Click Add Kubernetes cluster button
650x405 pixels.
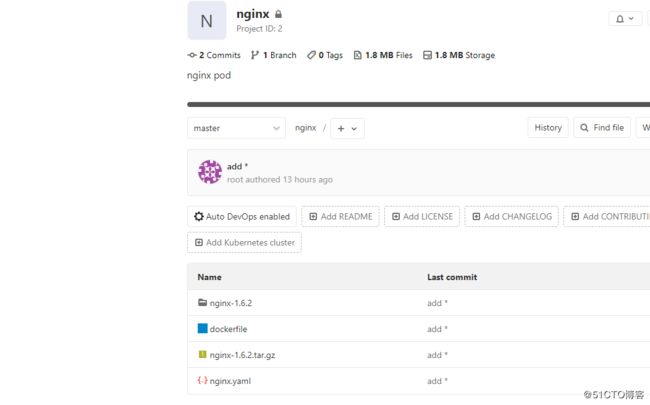tap(245, 243)
